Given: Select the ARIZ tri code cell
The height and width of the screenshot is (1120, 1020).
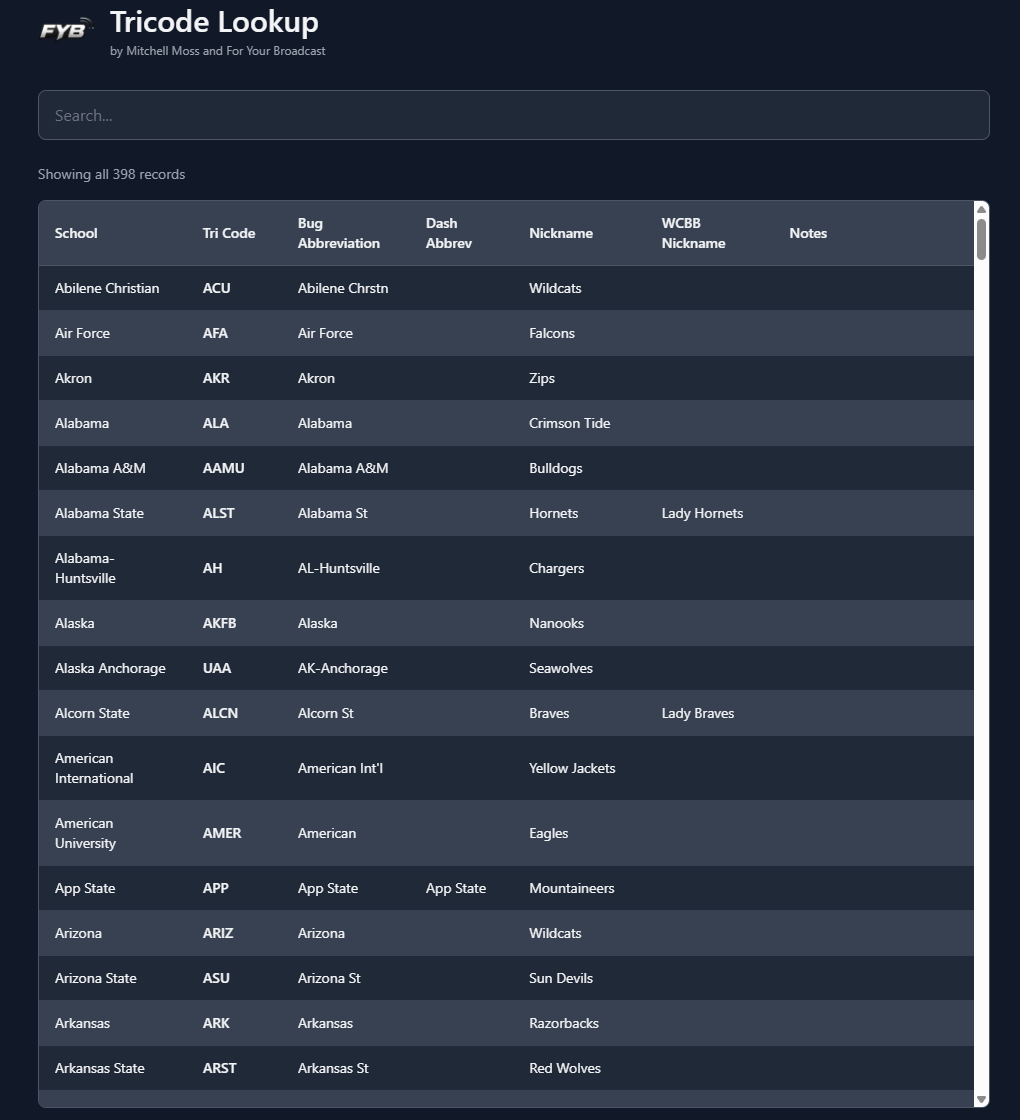Looking at the screenshot, I should [x=218, y=933].
